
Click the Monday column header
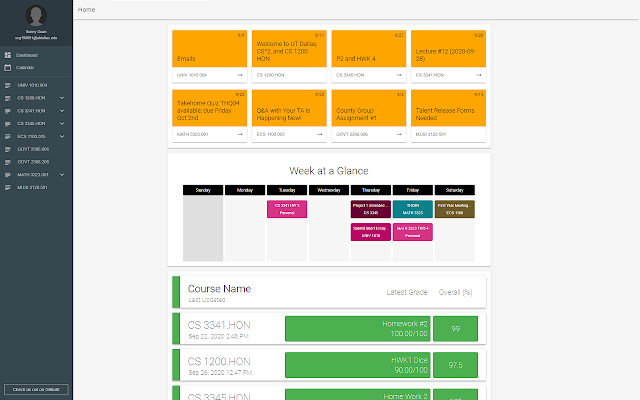(245, 190)
